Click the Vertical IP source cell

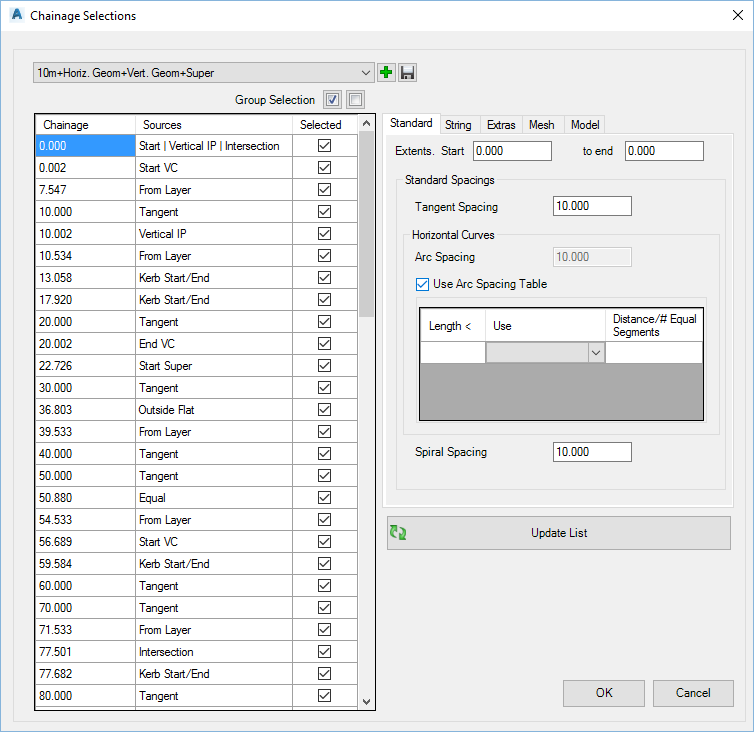pyautogui.click(x=214, y=234)
